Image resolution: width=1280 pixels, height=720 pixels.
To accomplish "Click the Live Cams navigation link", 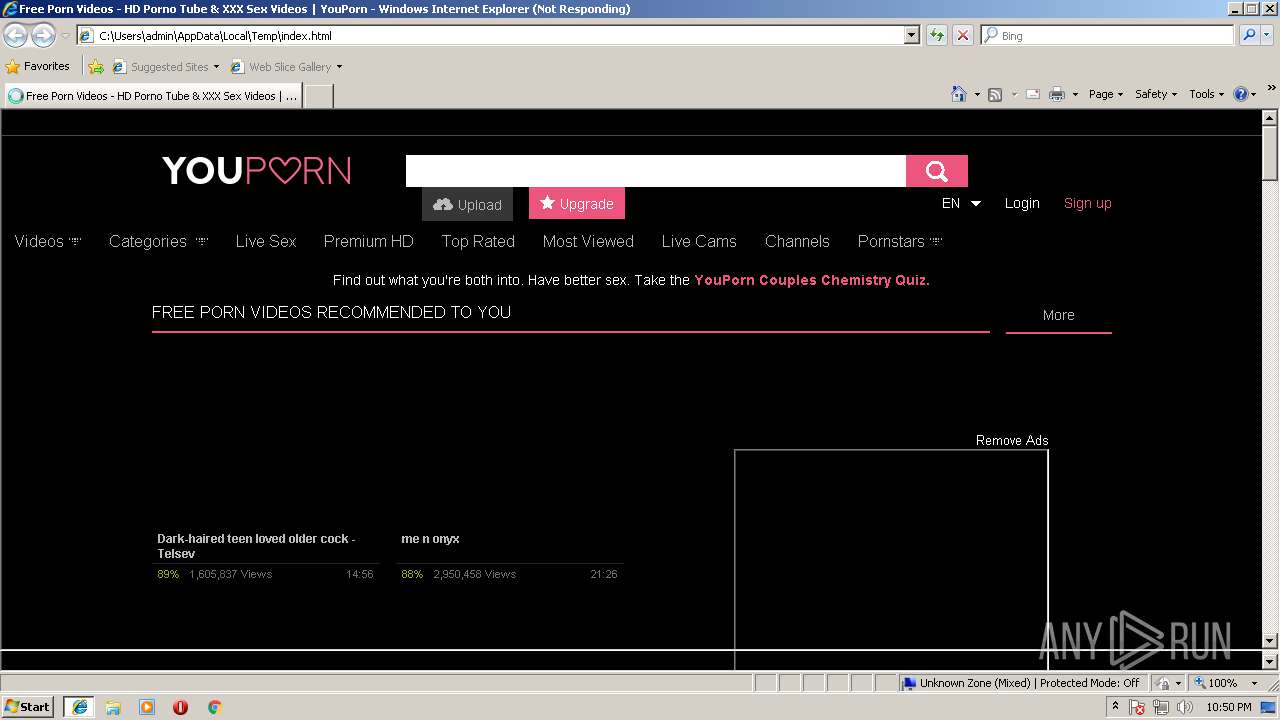I will [699, 241].
